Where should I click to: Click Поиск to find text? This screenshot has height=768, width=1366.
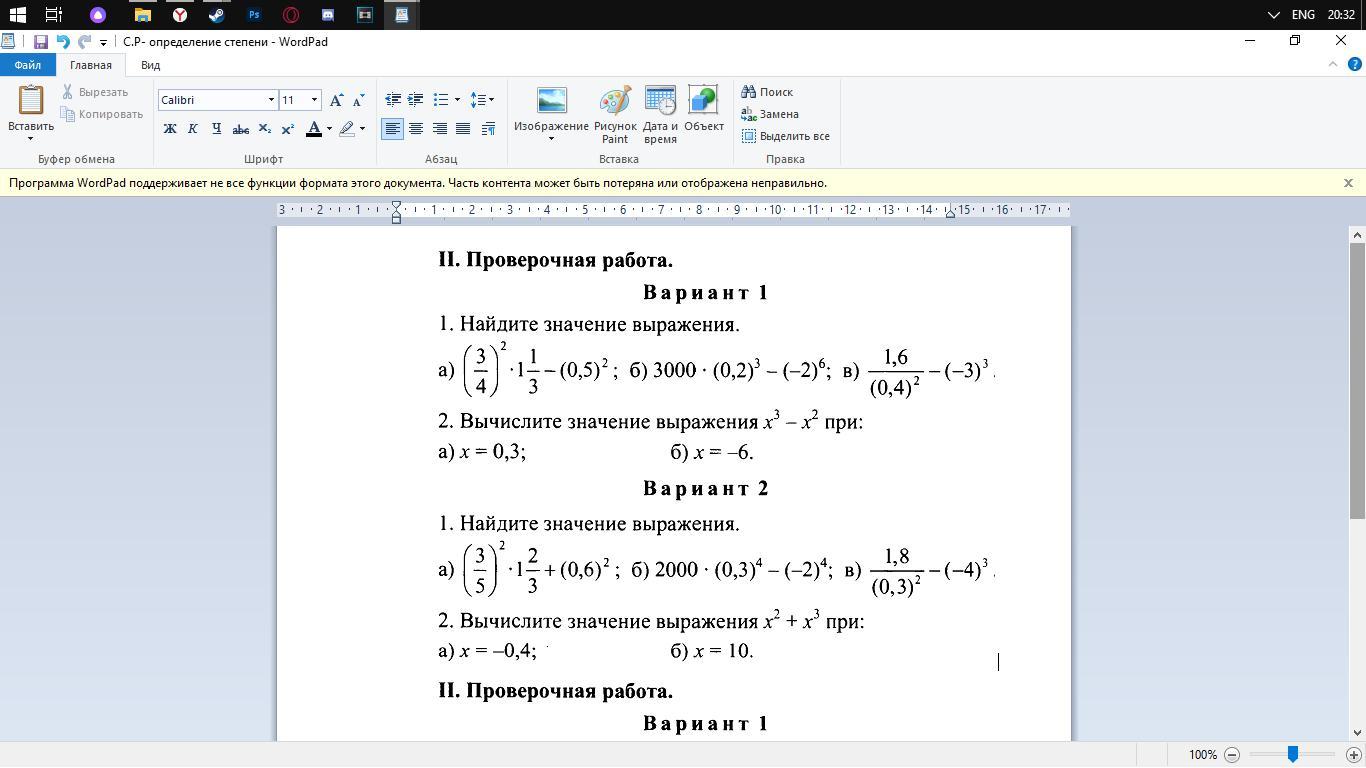pyautogui.click(x=767, y=92)
